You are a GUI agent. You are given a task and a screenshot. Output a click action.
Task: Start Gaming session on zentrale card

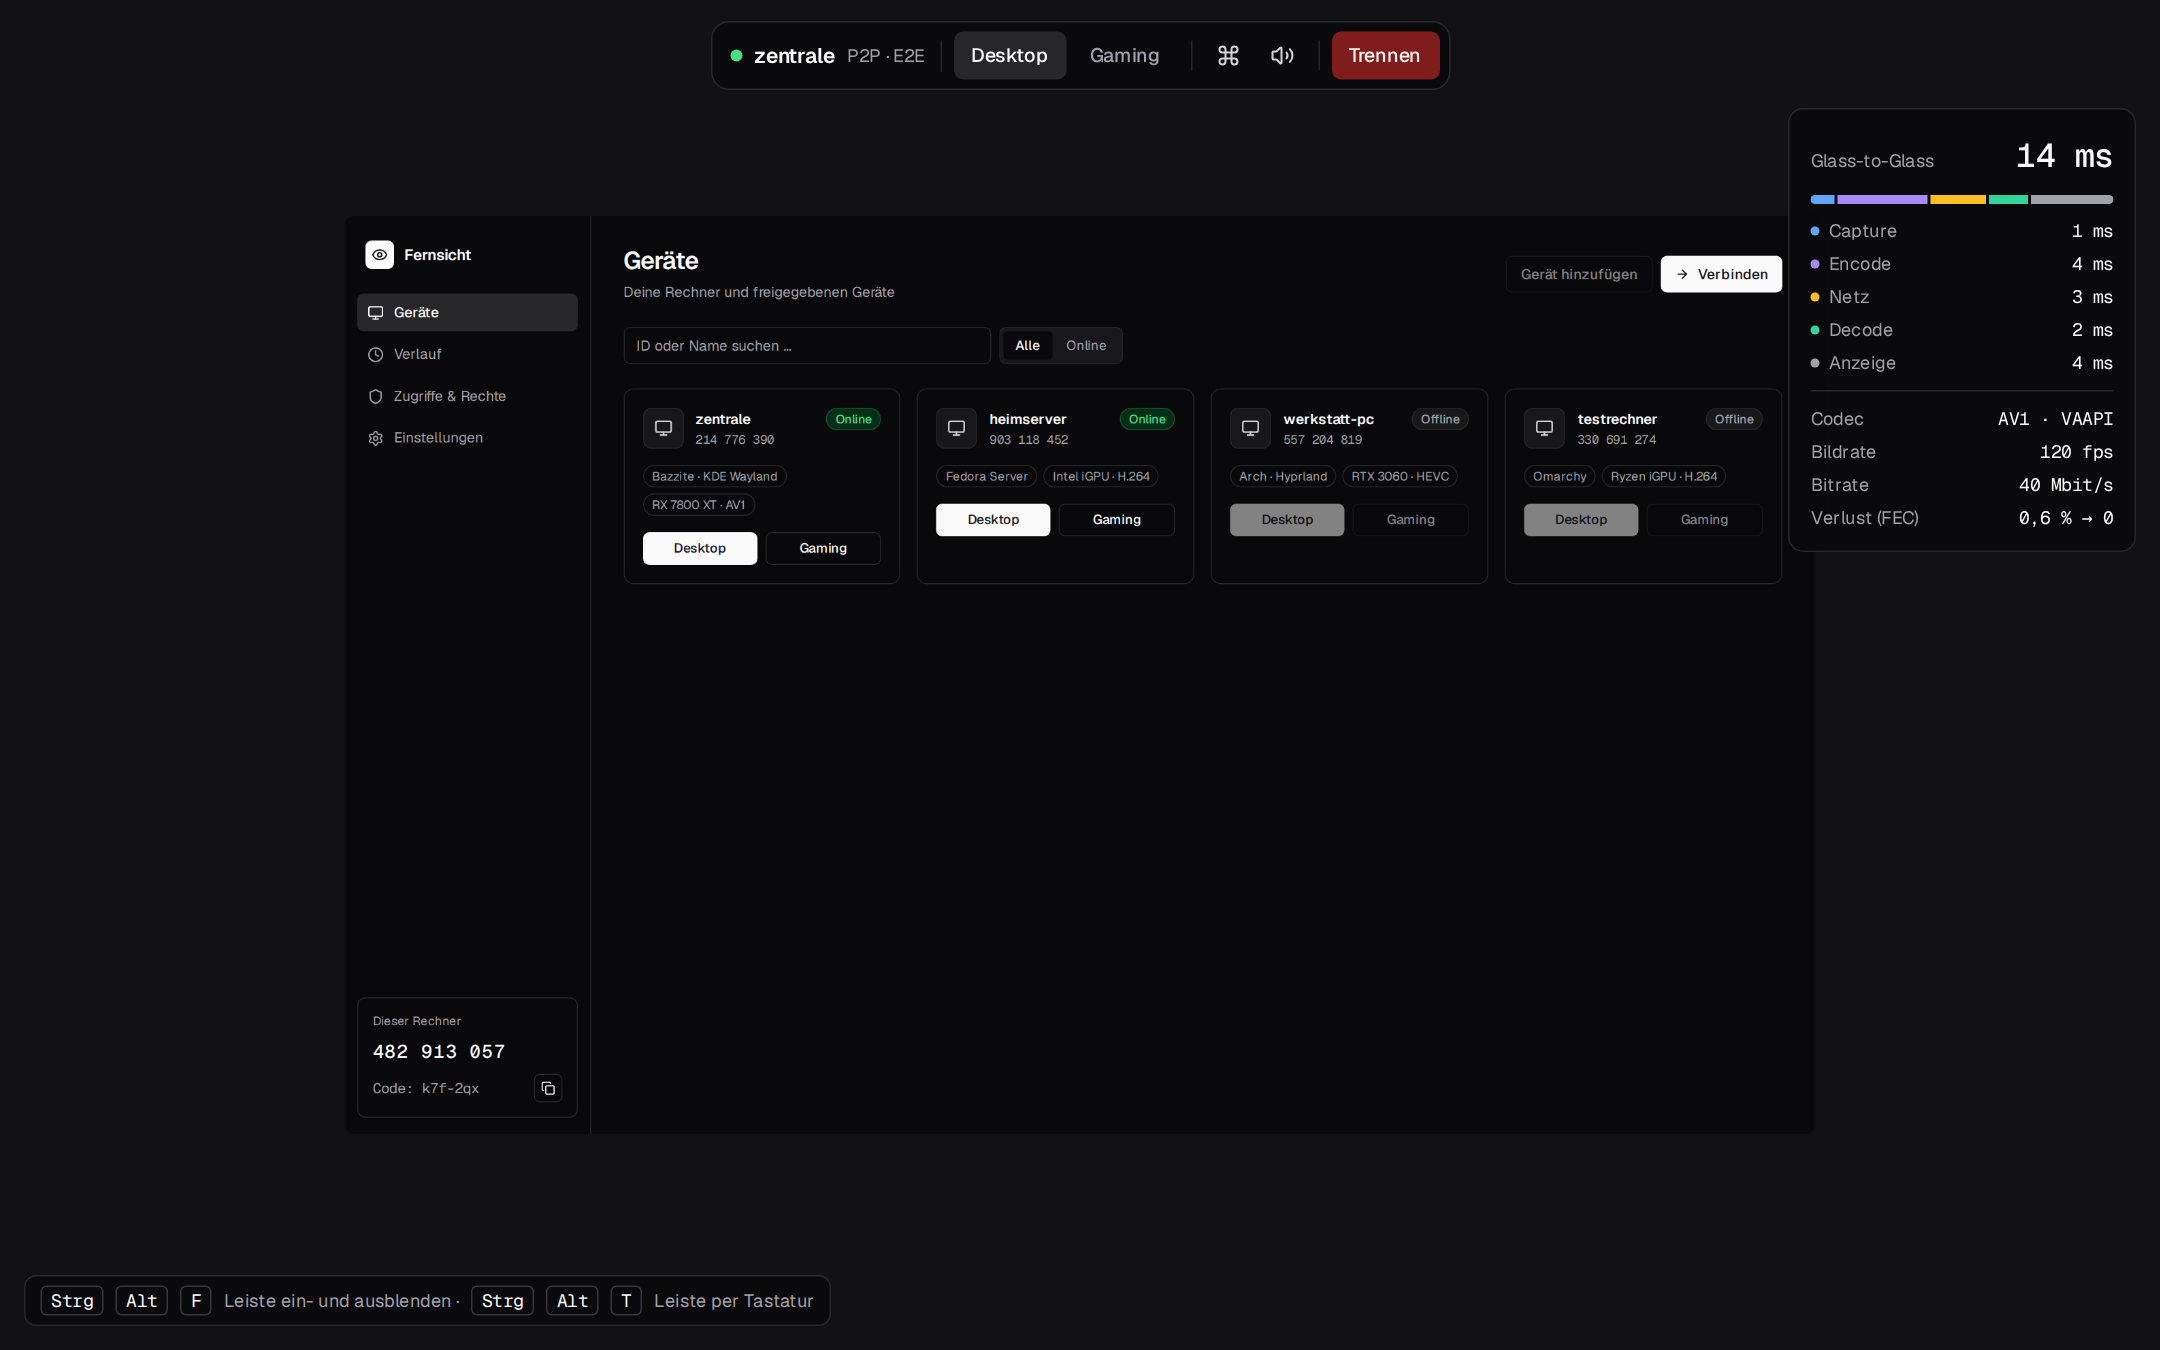pos(823,548)
